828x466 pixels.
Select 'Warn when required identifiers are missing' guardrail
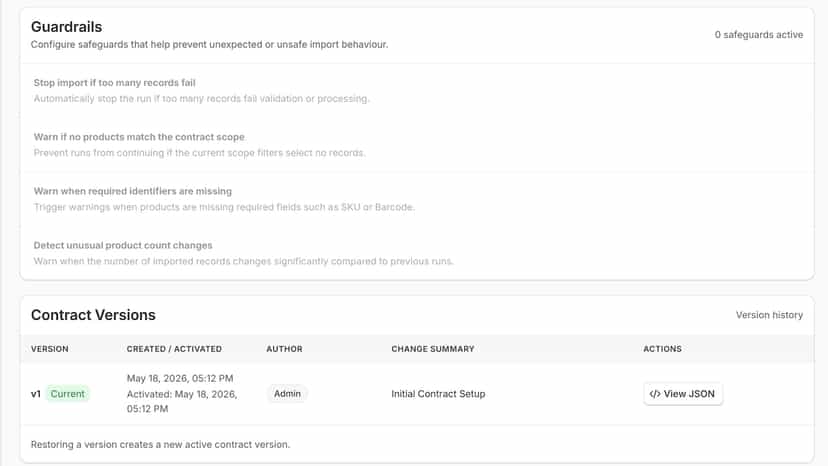(133, 191)
